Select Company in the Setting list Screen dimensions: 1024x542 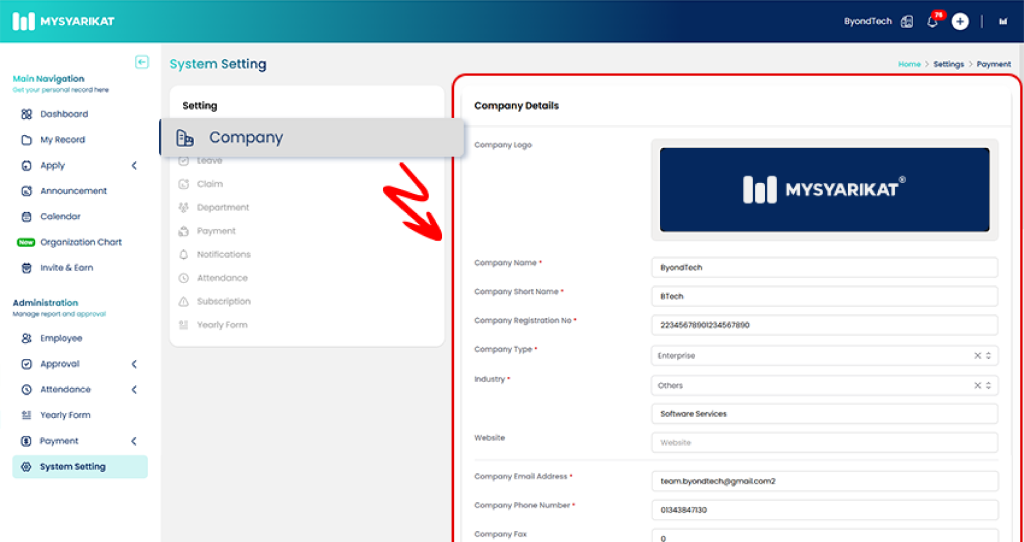point(312,138)
